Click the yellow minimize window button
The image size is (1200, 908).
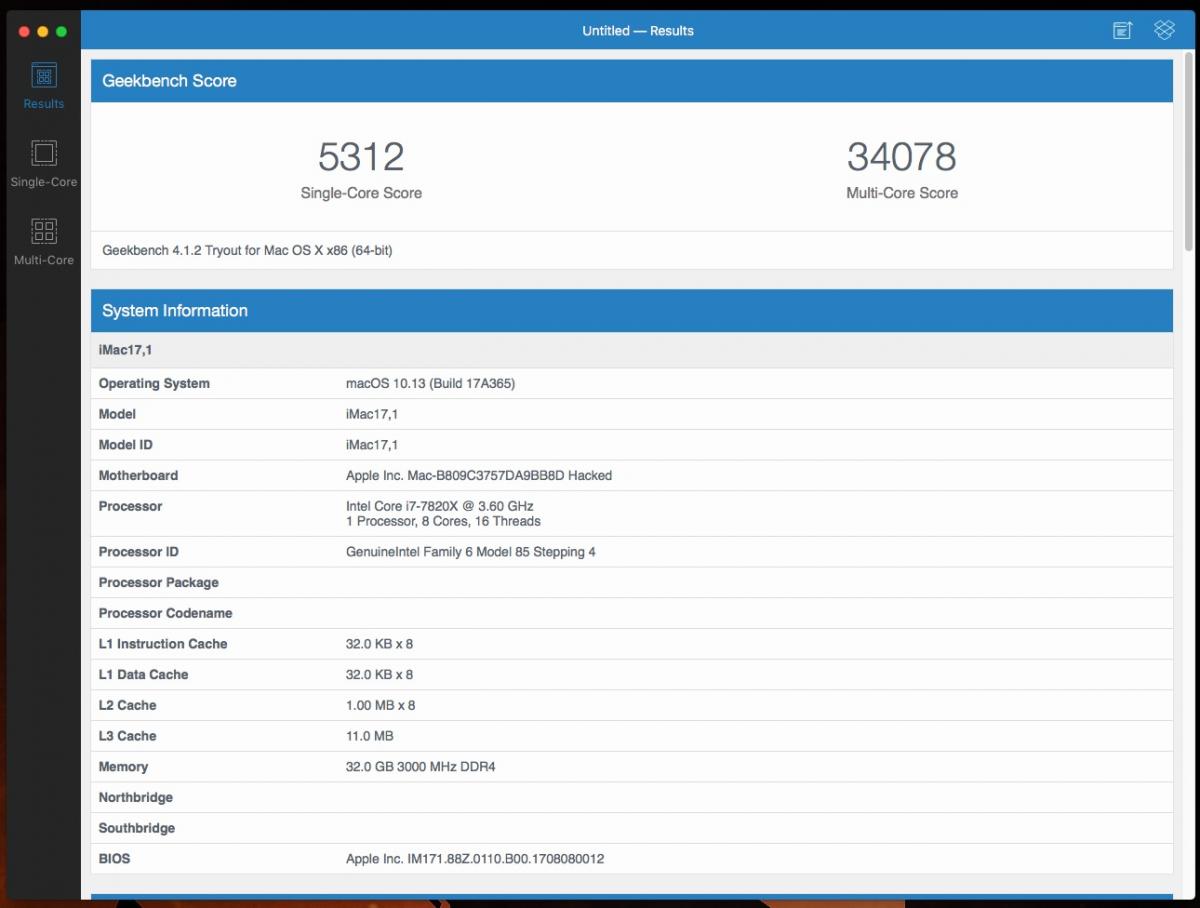(43, 32)
